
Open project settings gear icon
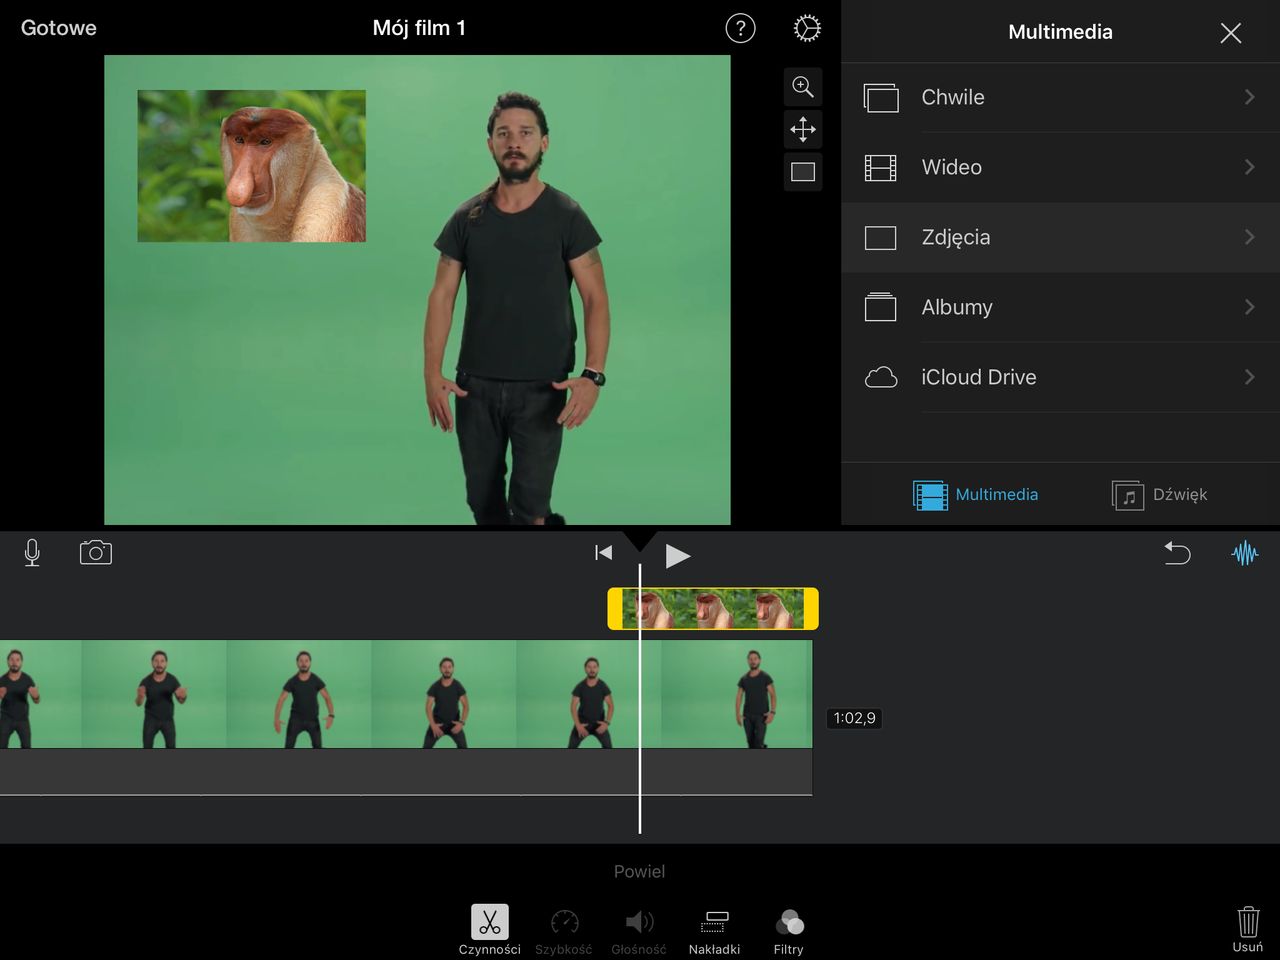(807, 29)
